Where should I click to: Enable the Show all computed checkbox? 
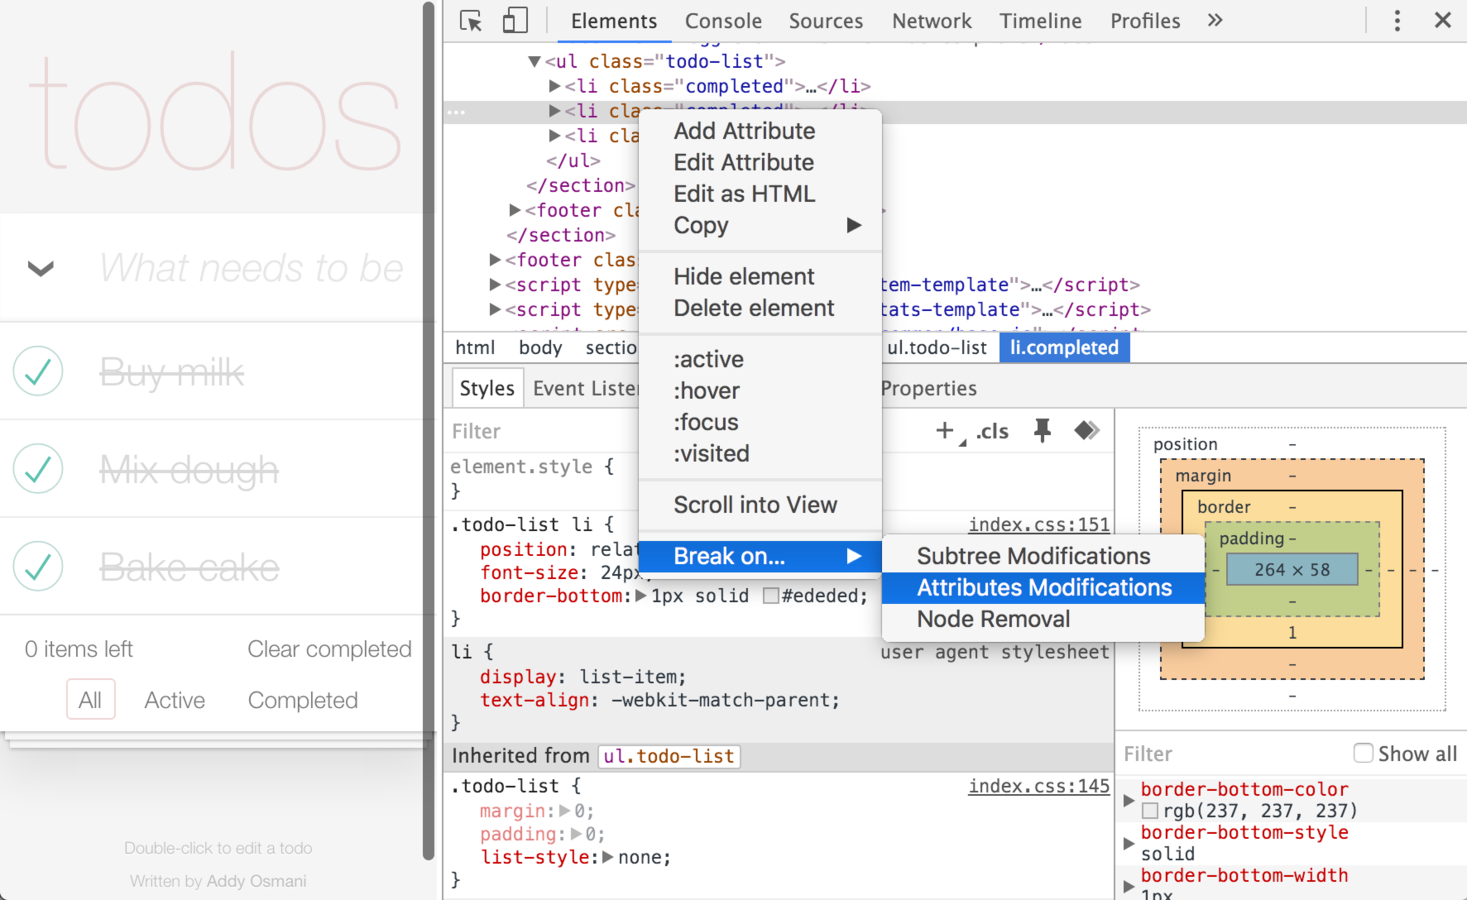1363,752
